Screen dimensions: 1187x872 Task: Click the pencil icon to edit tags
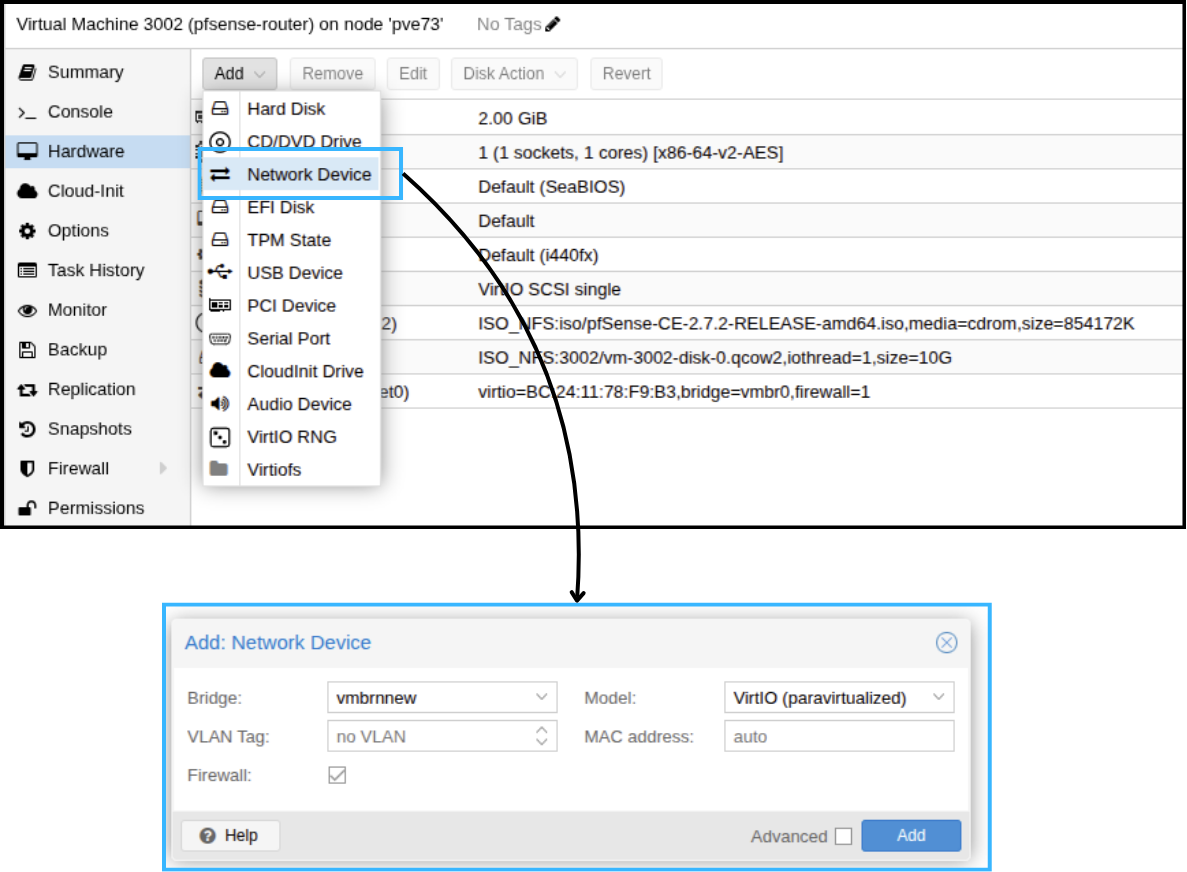click(x=553, y=24)
